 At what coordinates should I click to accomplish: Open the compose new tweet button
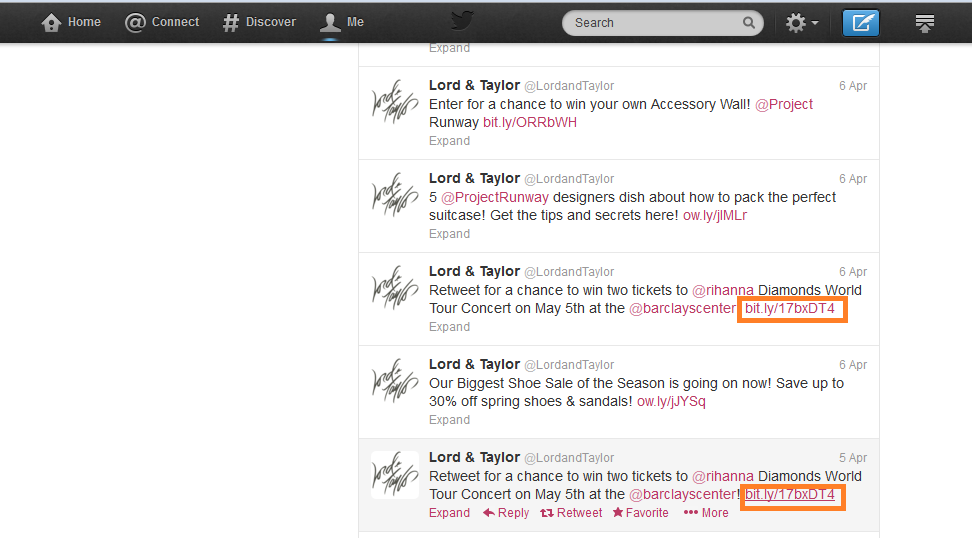click(x=860, y=22)
